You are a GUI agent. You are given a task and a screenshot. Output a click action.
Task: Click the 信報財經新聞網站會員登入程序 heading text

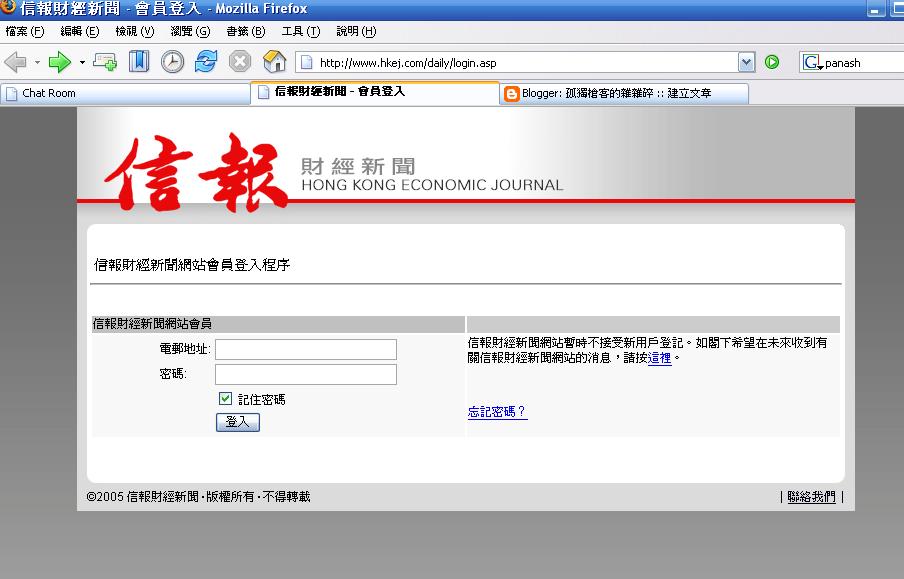(x=192, y=265)
